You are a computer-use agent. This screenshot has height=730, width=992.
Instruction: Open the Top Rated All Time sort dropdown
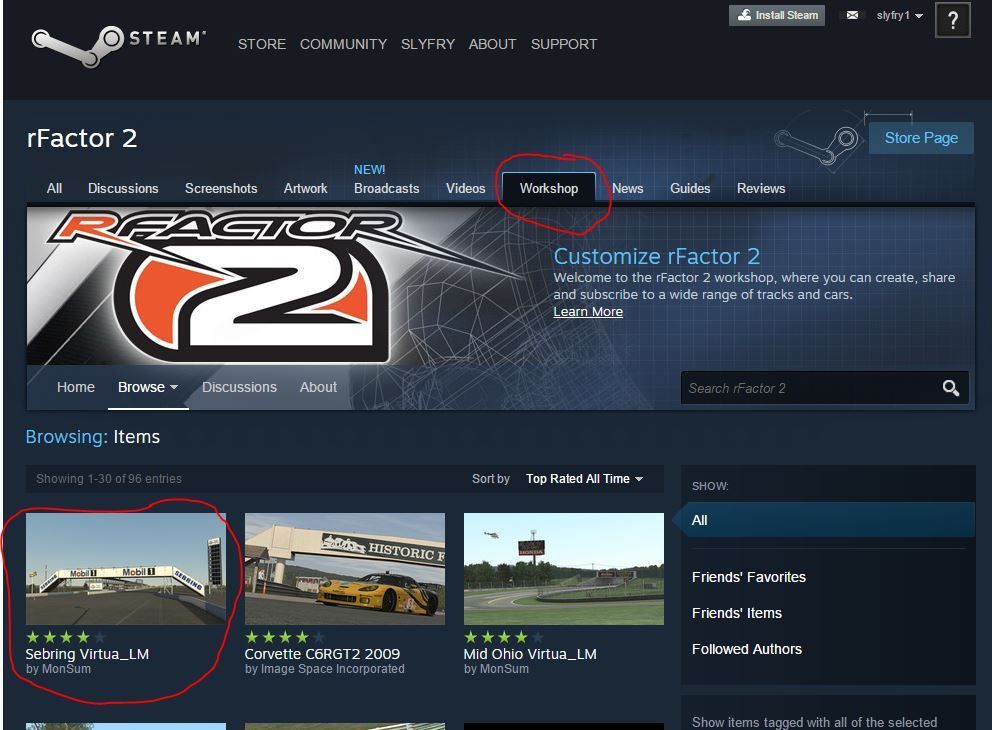click(585, 479)
